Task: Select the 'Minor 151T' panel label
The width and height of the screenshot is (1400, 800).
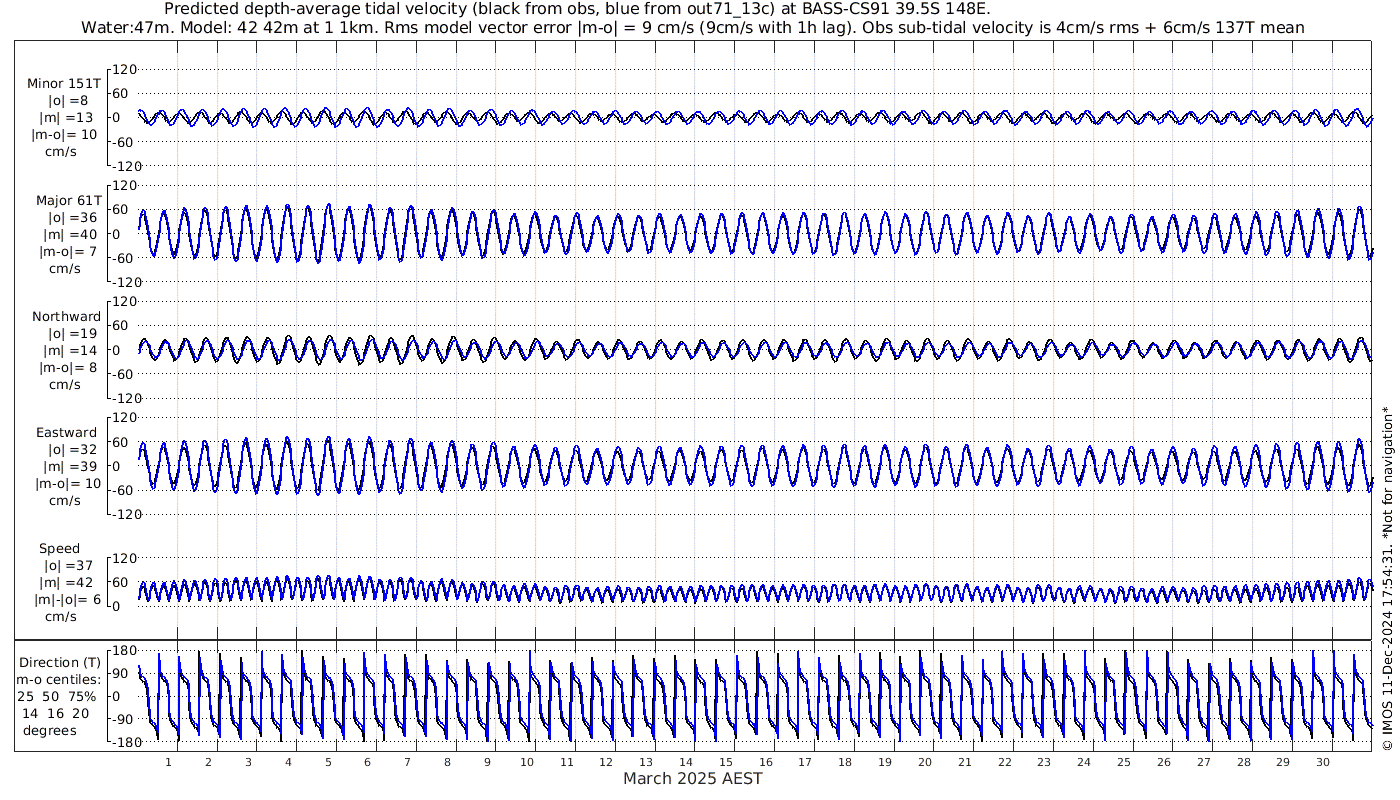Action: [x=64, y=84]
